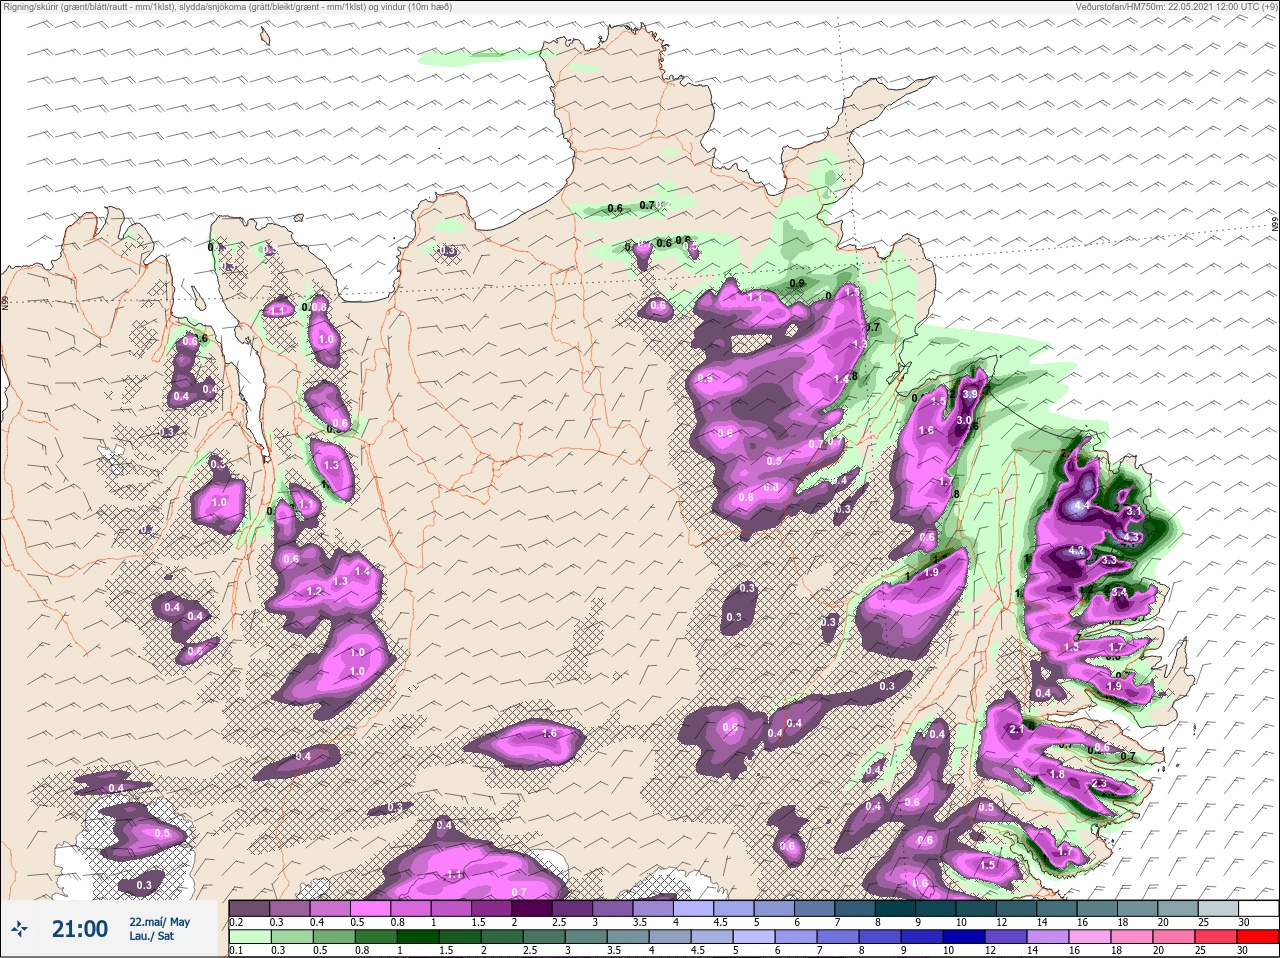
Task: Click the 3.3 precipitation value label
Action: point(1109,561)
